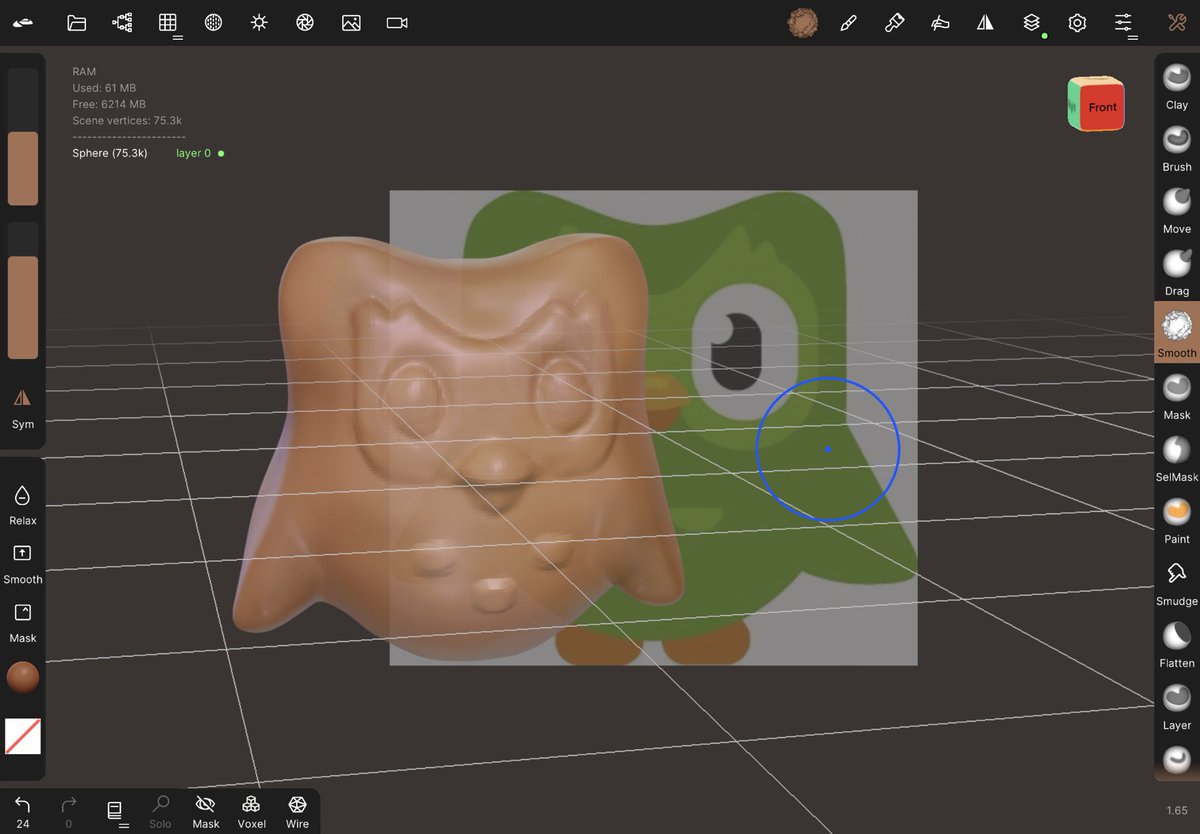
Task: Open the Material sphere menu
Action: click(x=213, y=22)
